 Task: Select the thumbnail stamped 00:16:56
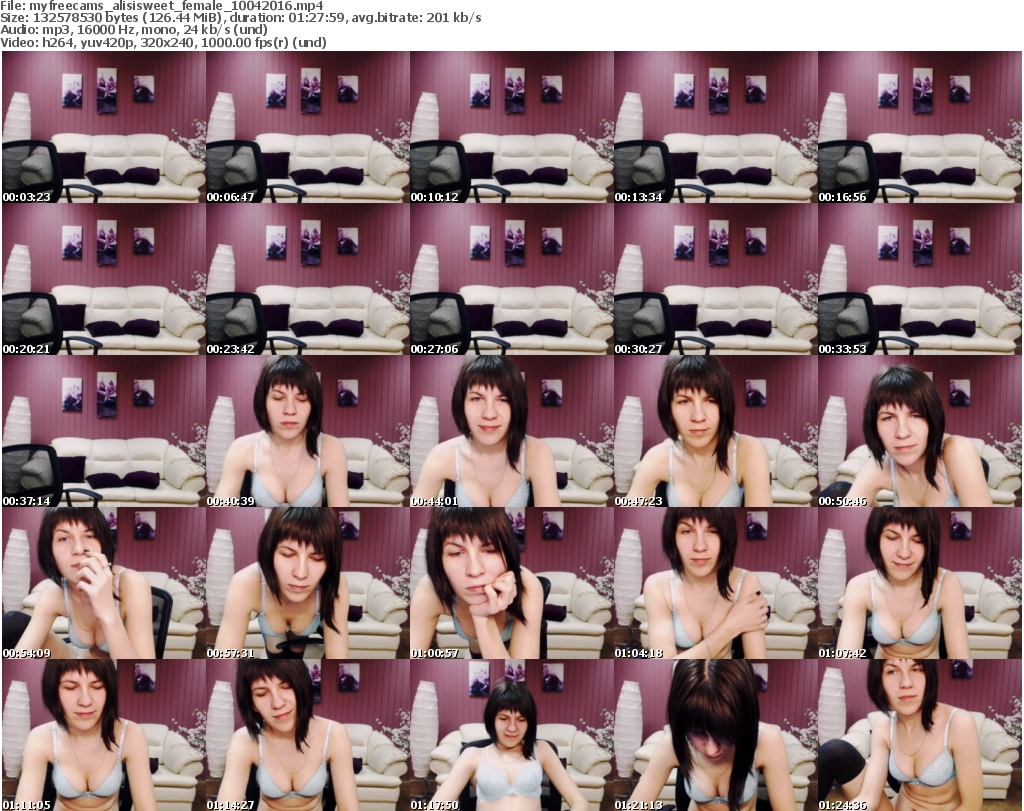click(x=920, y=127)
